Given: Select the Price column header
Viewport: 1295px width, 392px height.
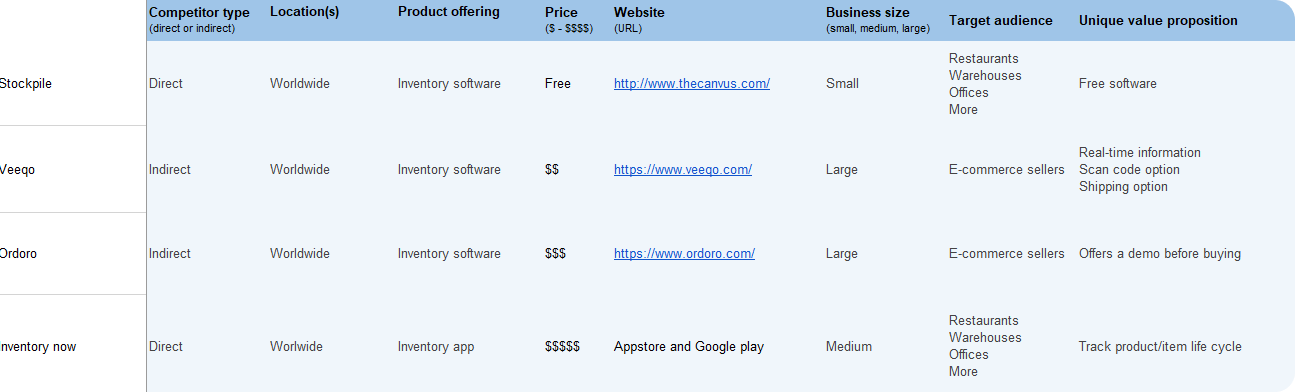Looking at the screenshot, I should point(561,12).
